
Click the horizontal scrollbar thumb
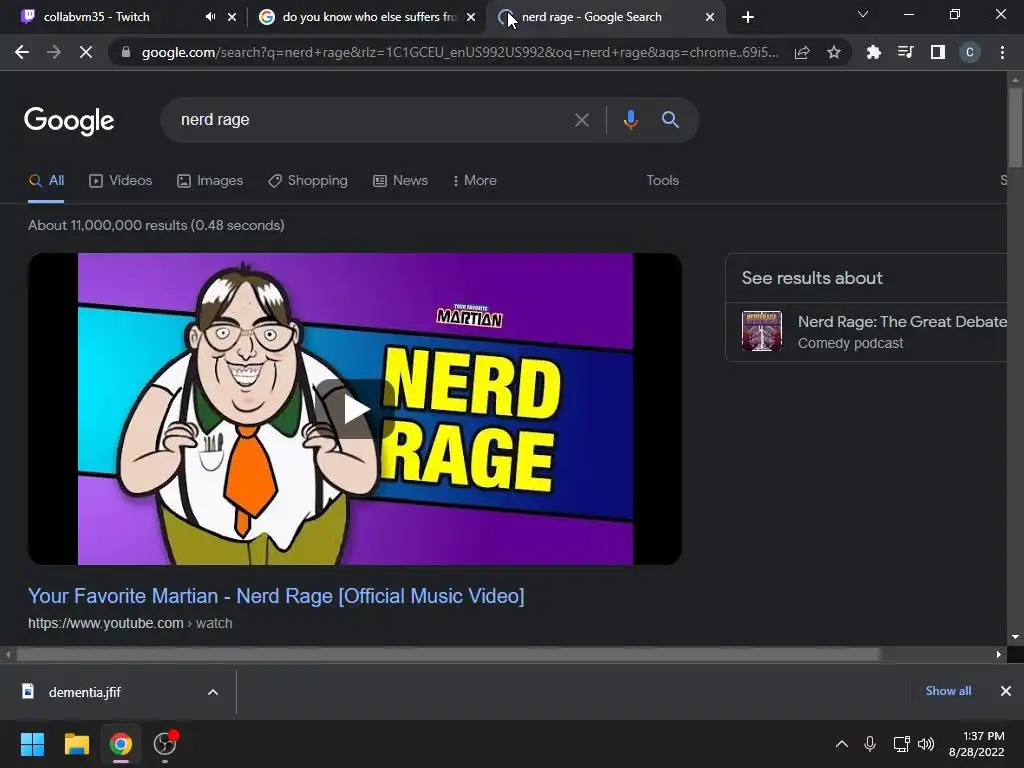[x=448, y=654]
